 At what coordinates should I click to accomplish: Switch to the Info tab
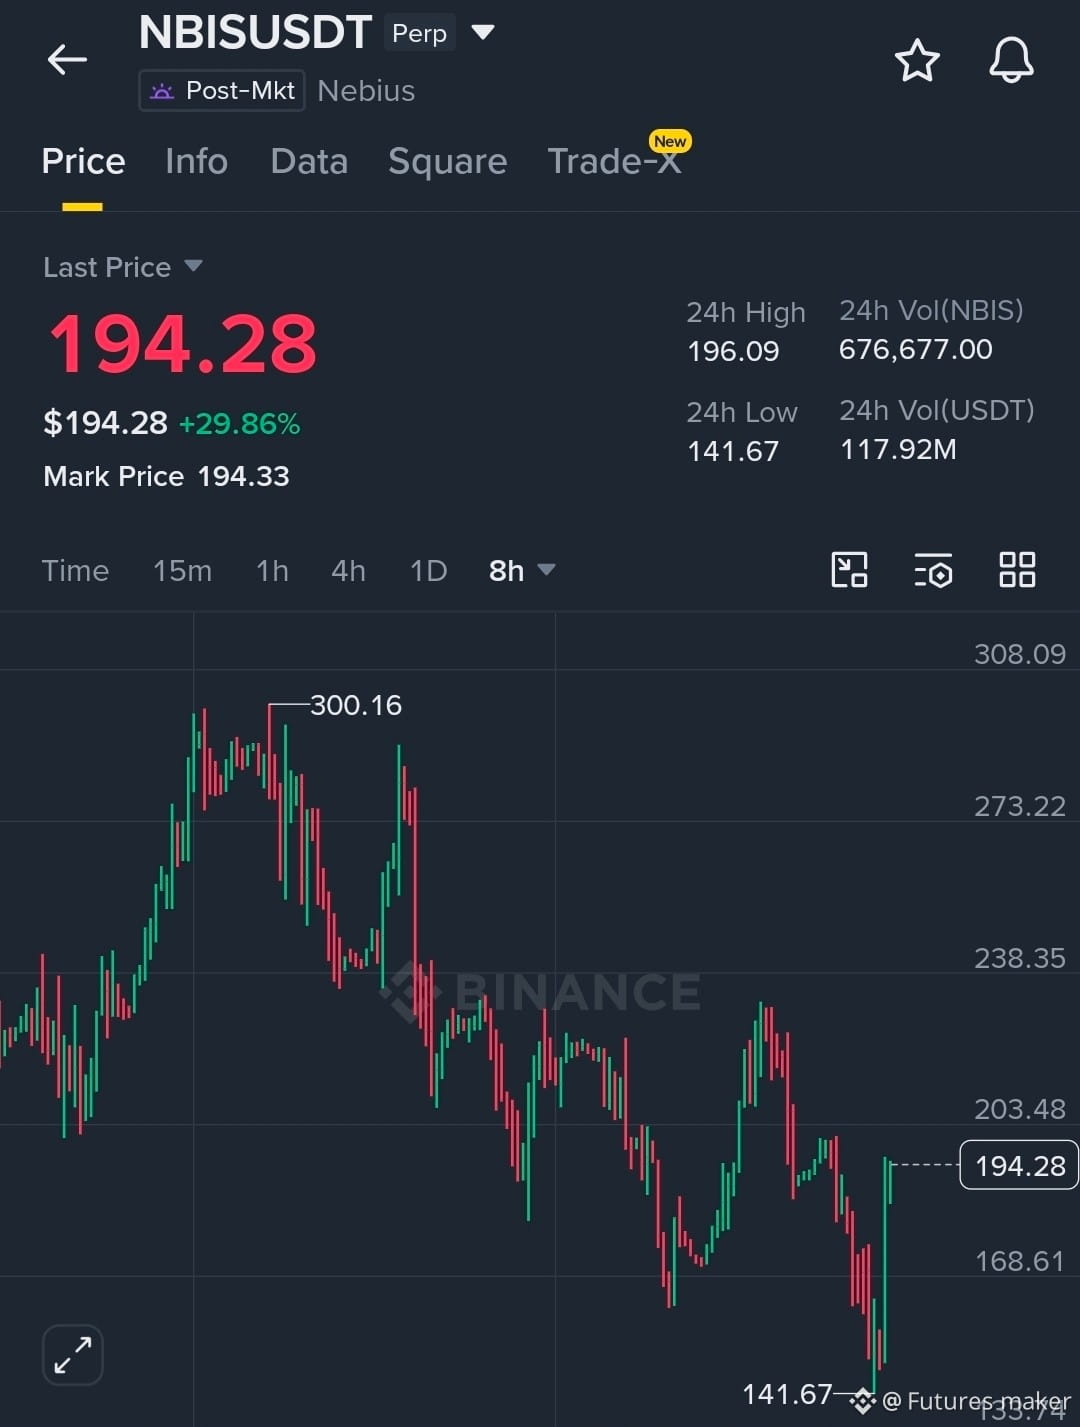(x=196, y=161)
